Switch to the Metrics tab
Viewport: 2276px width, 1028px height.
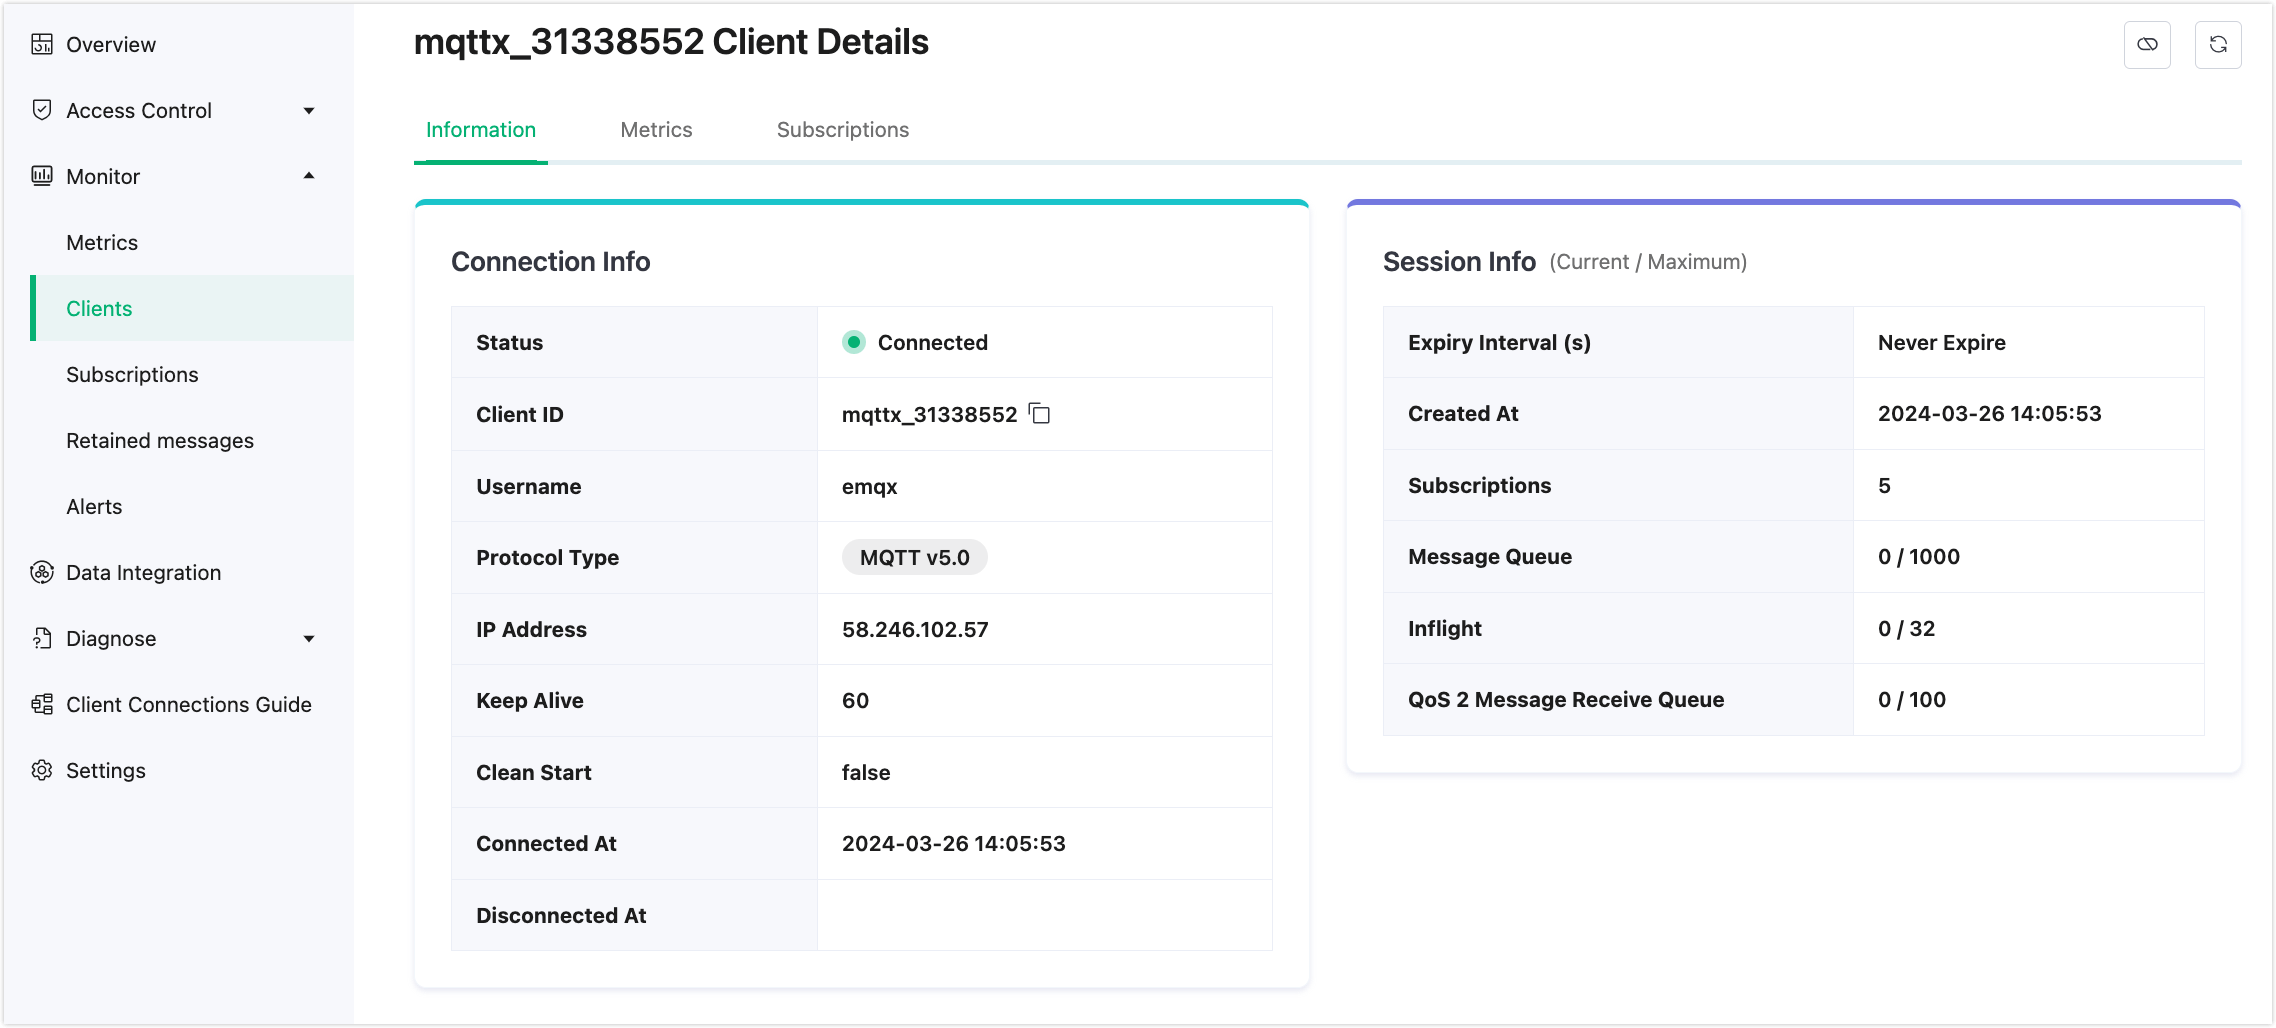(656, 130)
